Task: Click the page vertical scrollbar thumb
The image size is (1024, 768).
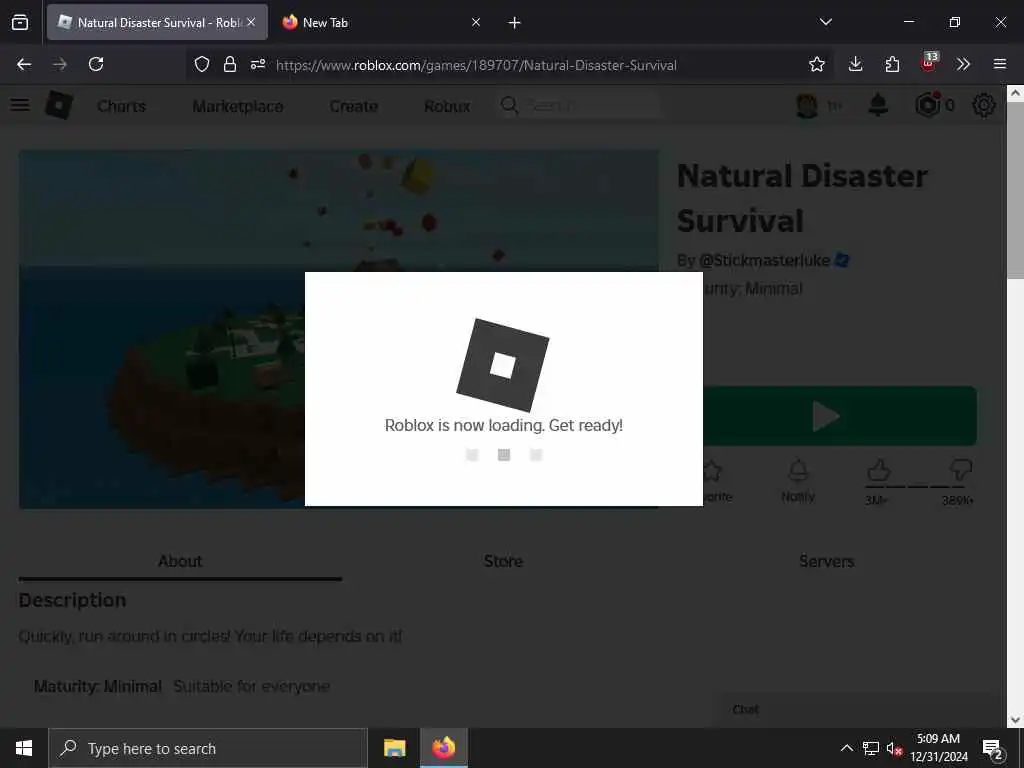Action: pos(1015,189)
